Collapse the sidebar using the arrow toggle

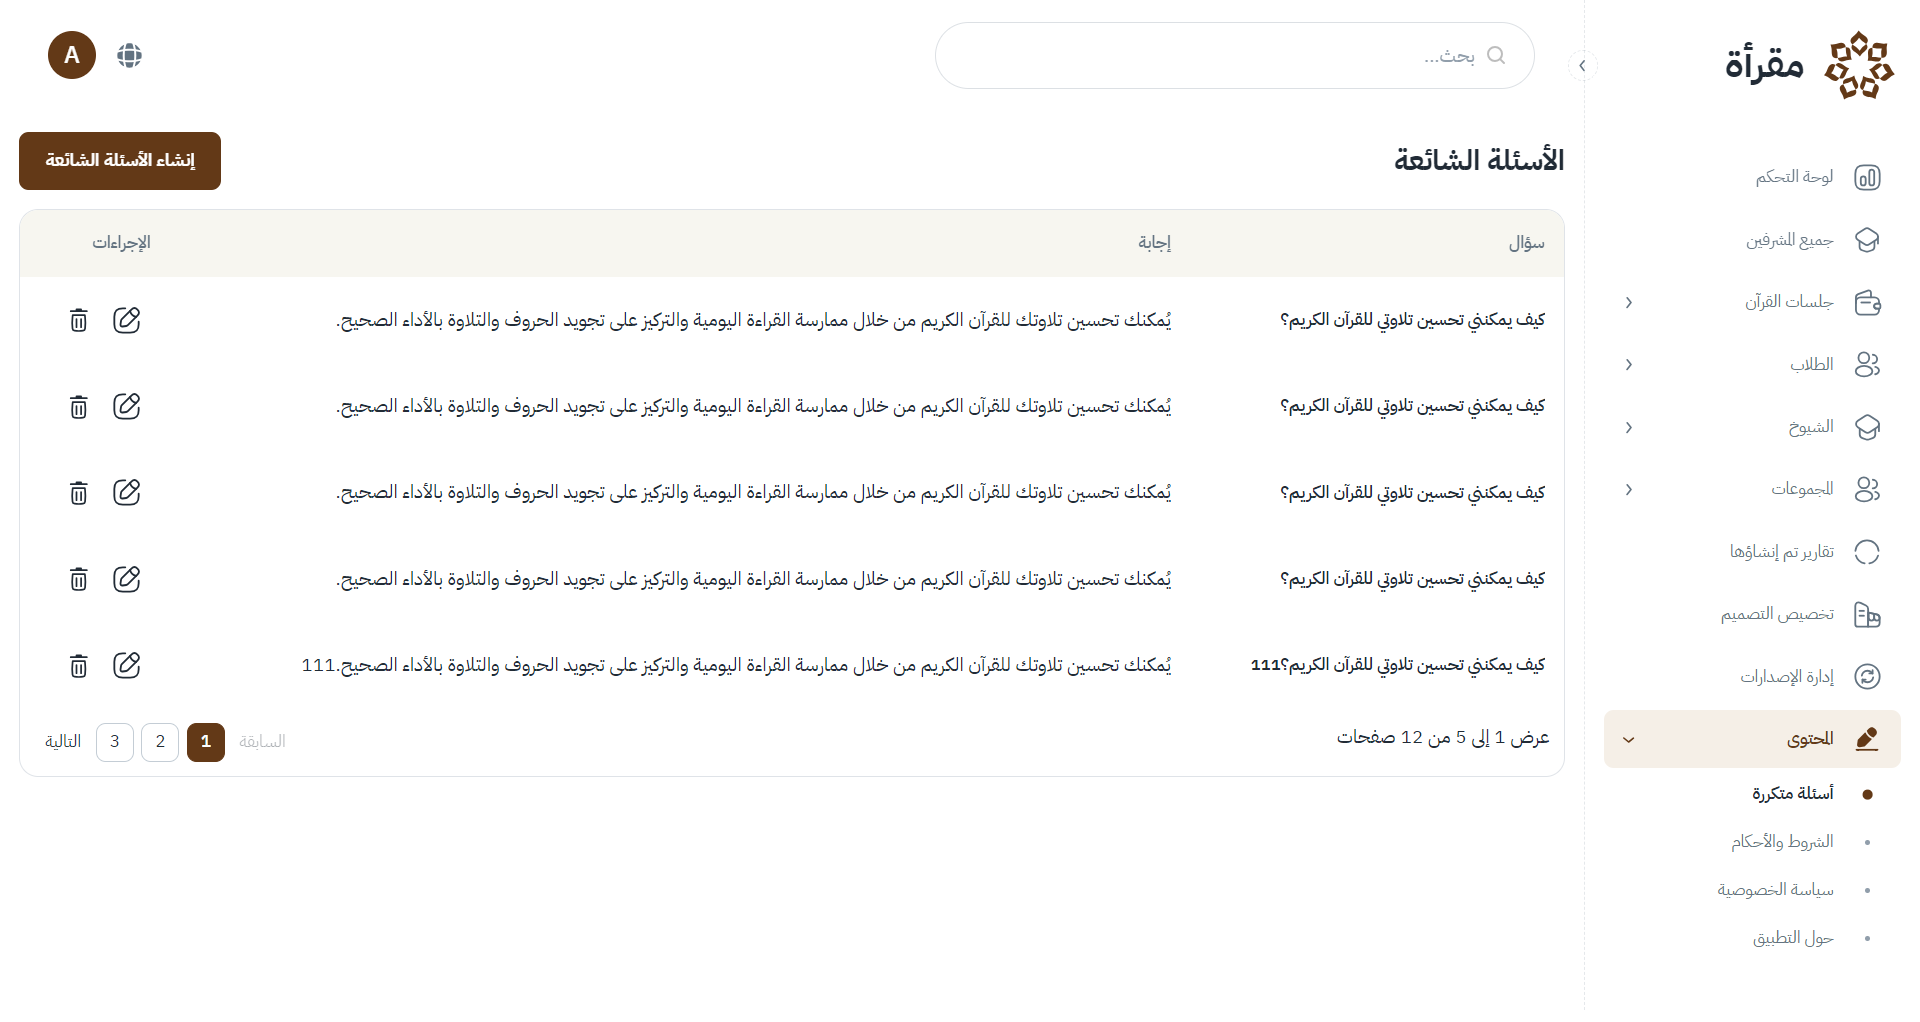click(1582, 66)
